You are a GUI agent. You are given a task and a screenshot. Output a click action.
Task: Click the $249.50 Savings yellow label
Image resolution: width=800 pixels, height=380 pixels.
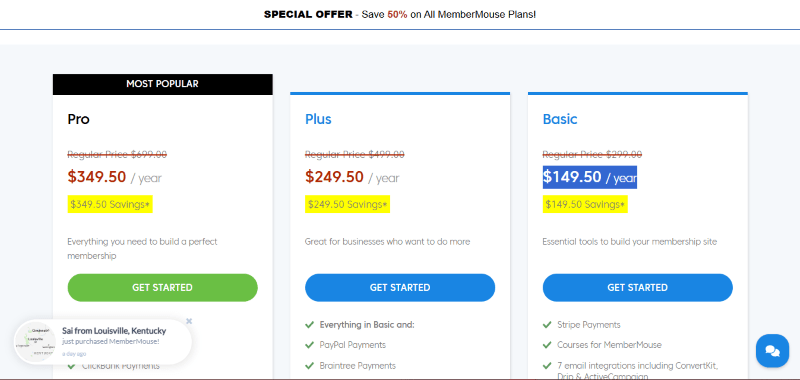(347, 205)
